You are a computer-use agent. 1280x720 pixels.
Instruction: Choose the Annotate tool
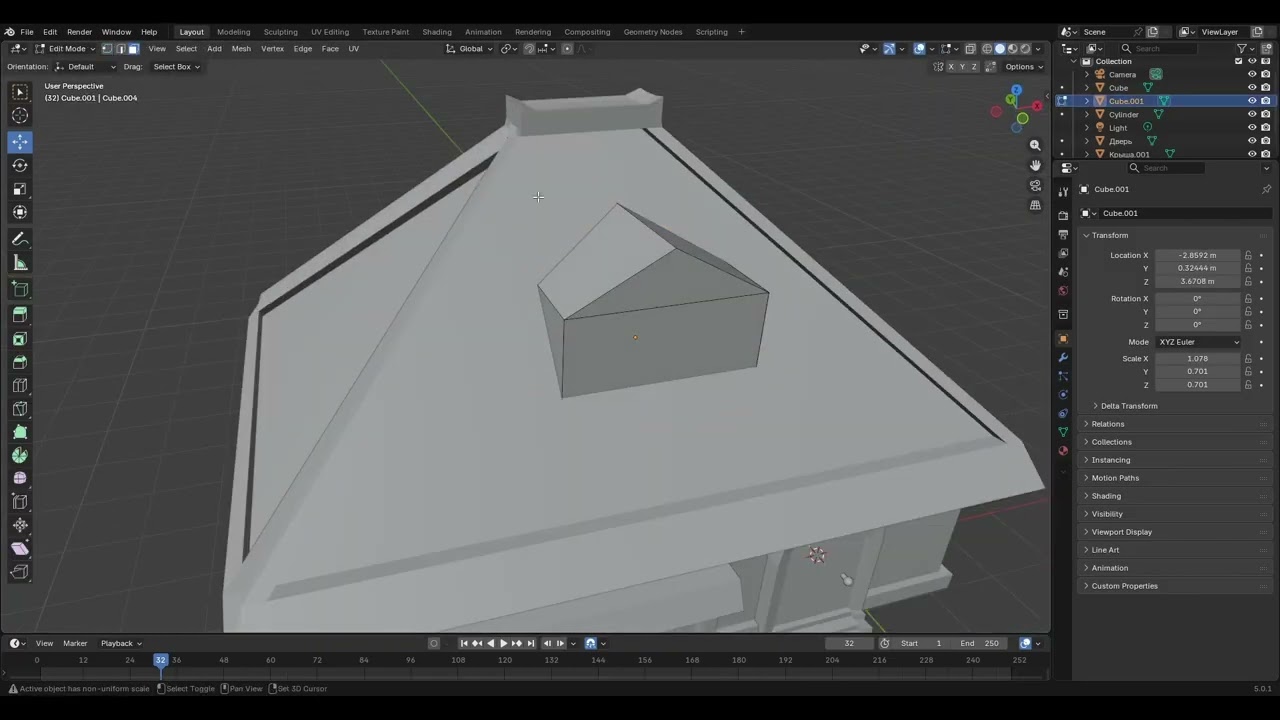[x=20, y=239]
